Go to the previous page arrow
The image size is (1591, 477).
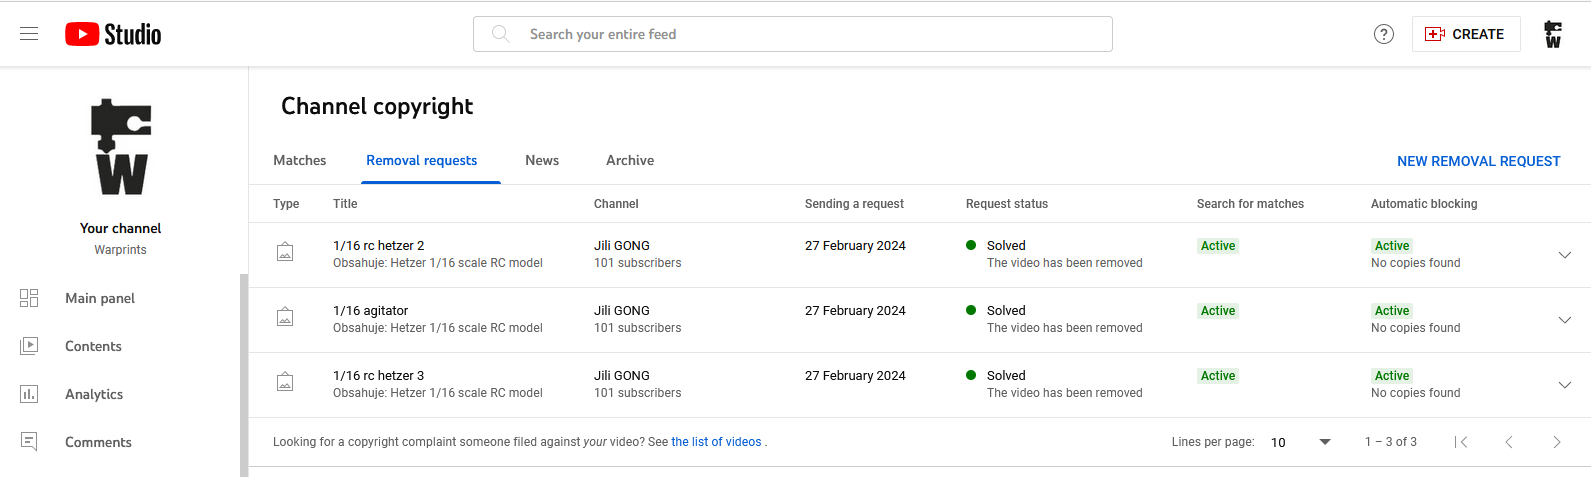tap(1509, 442)
